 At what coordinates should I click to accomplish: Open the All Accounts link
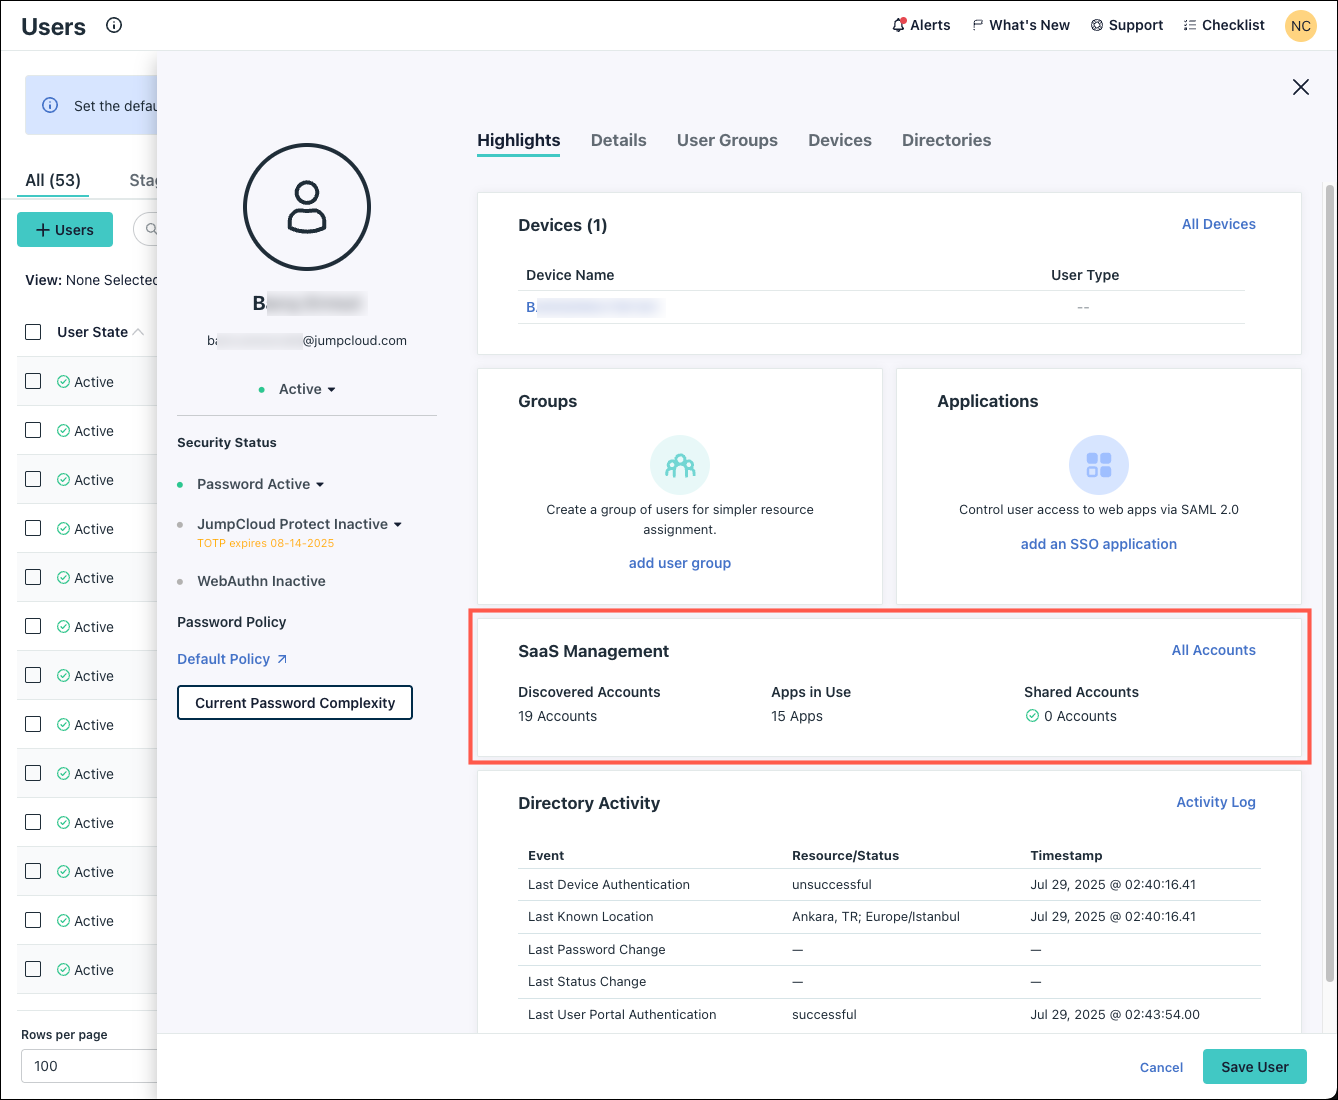point(1213,650)
